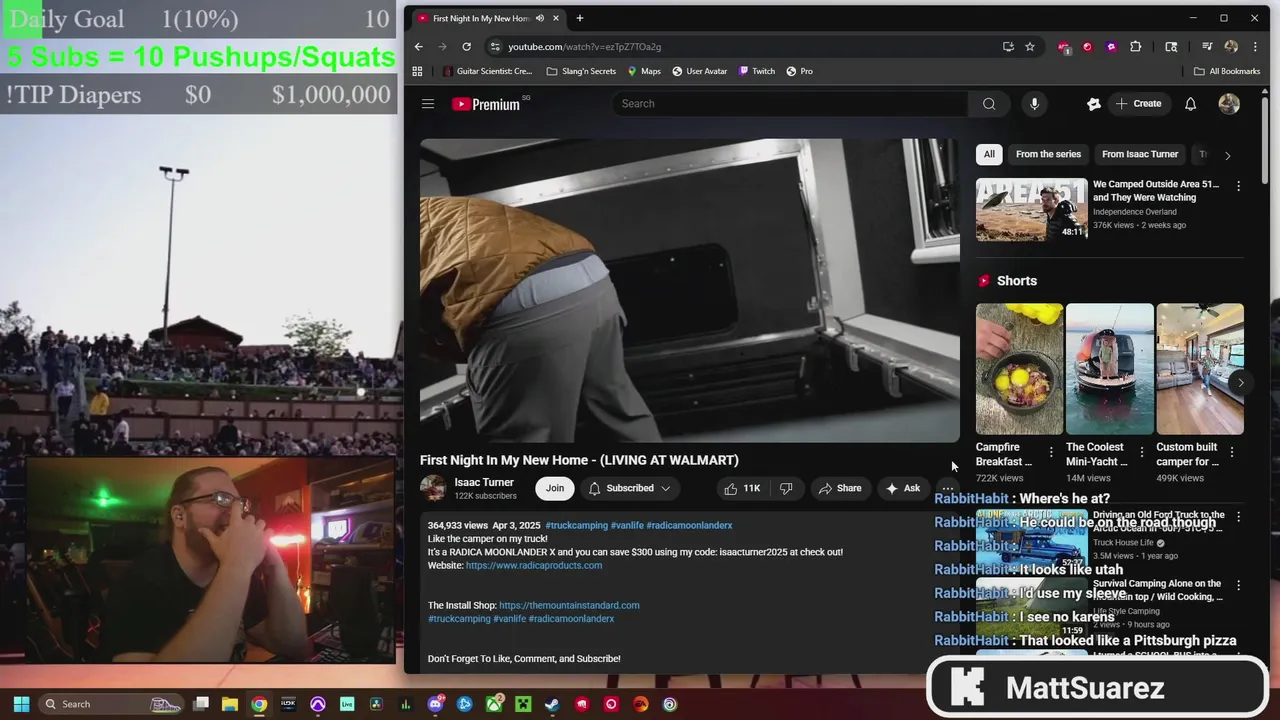Click the Join channel button
Viewport: 1280px width, 720px height.
555,488
